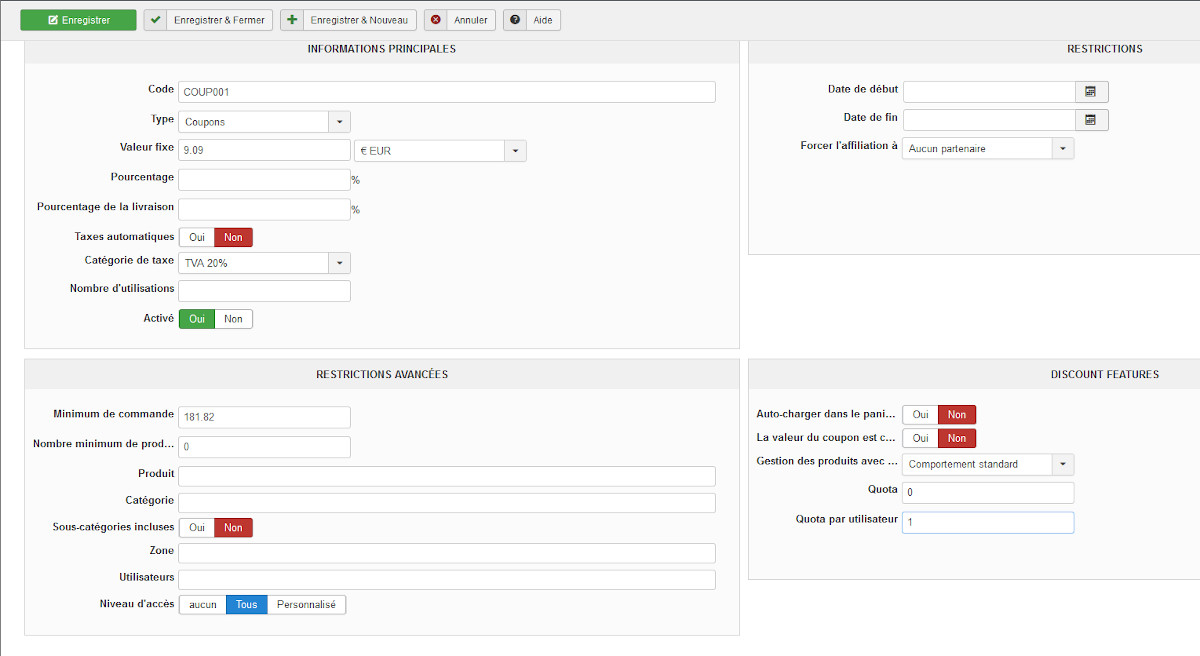The width and height of the screenshot is (1200, 656).
Task: Click the Enregistrer & Nouveau plus icon
Action: coord(293,20)
